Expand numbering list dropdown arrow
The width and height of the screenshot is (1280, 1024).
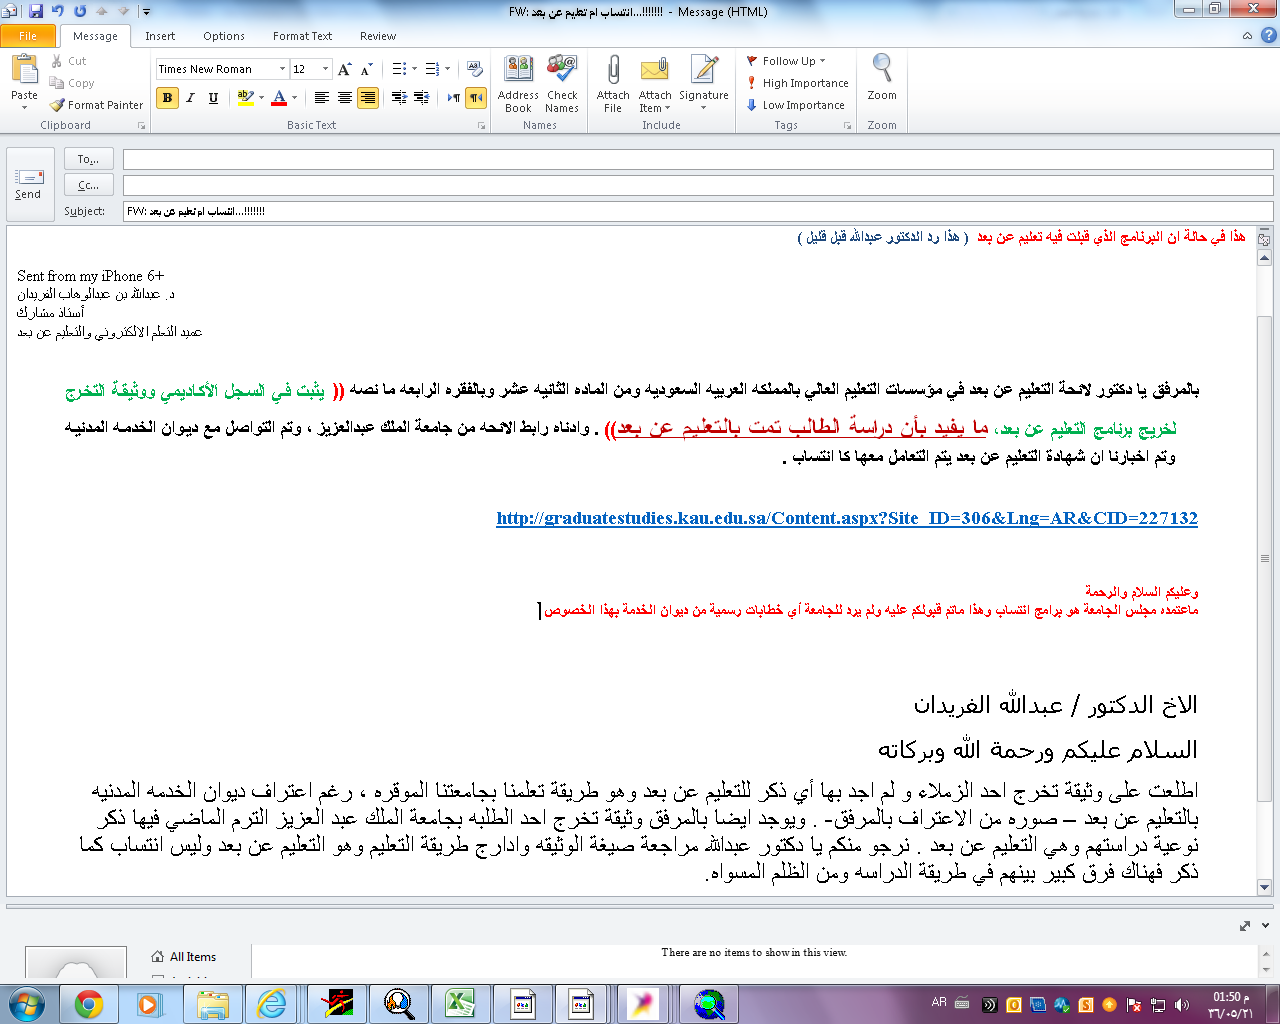pos(447,69)
